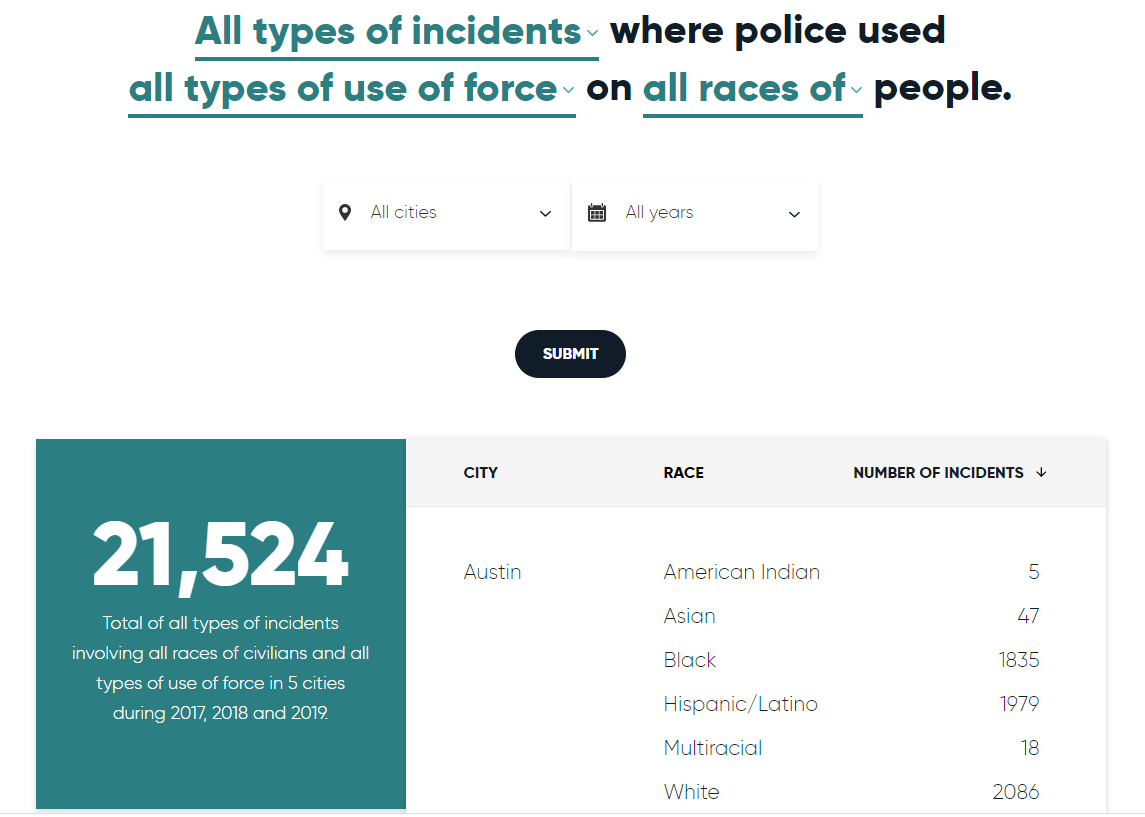Click the words 'where police used'
This screenshot has height=817, width=1145.
coord(778,31)
